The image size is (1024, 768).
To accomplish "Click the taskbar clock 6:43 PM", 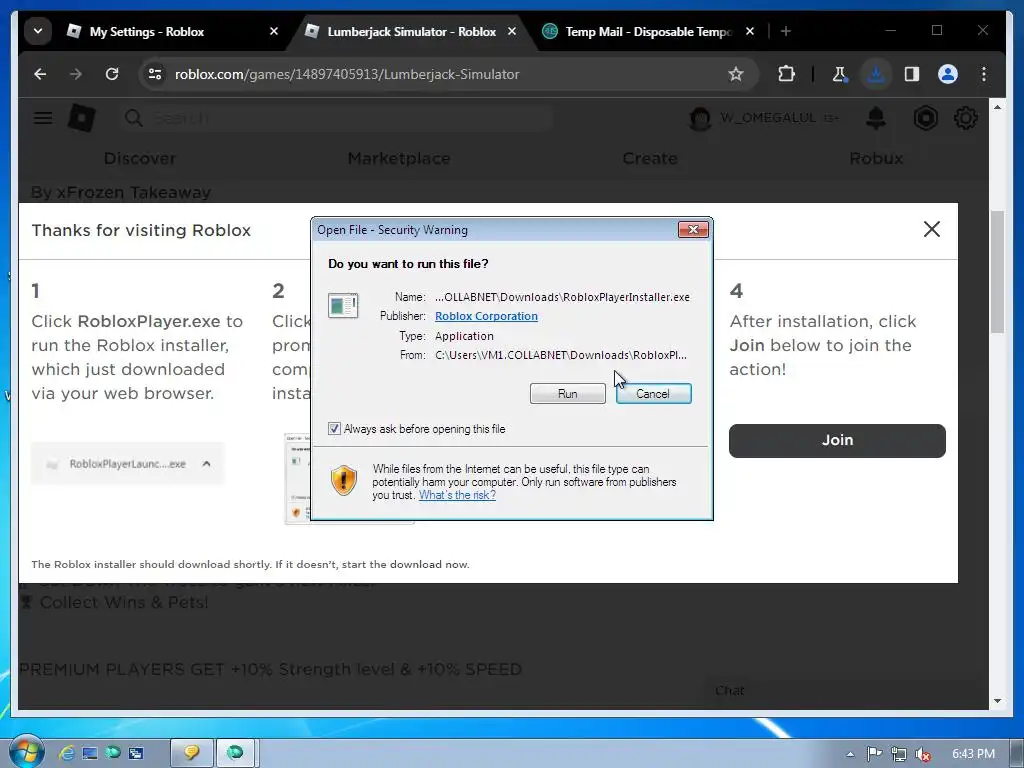I will tap(973, 754).
